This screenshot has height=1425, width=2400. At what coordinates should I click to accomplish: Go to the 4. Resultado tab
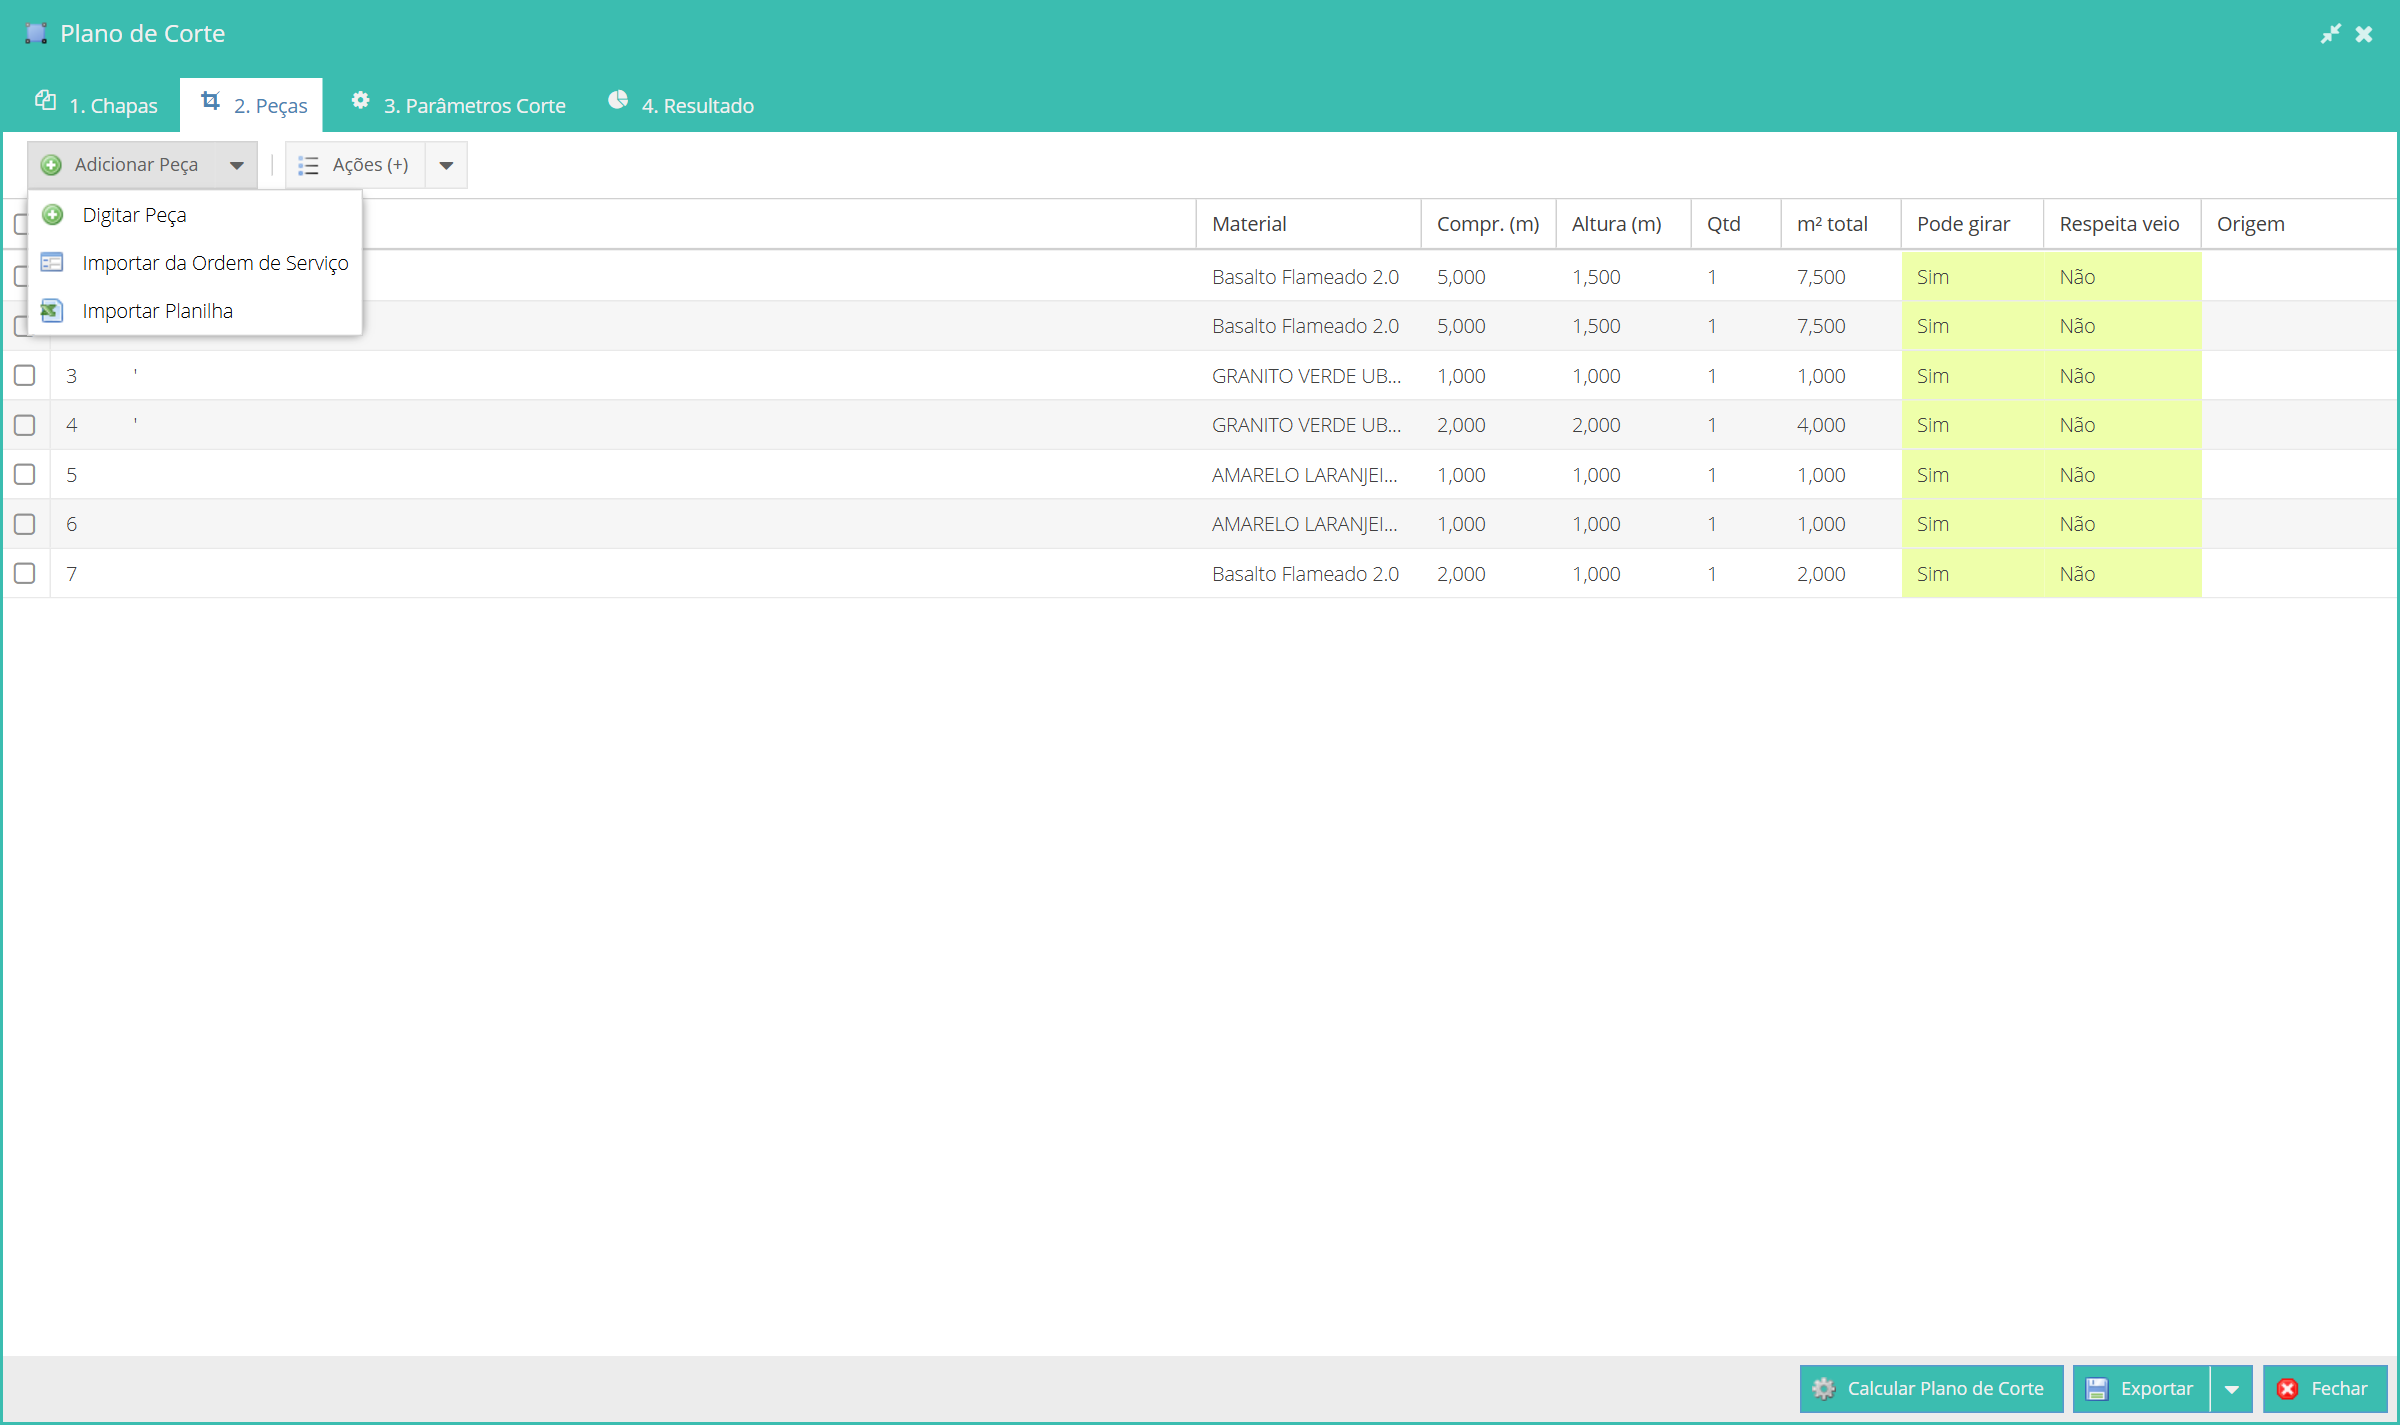pos(681,105)
